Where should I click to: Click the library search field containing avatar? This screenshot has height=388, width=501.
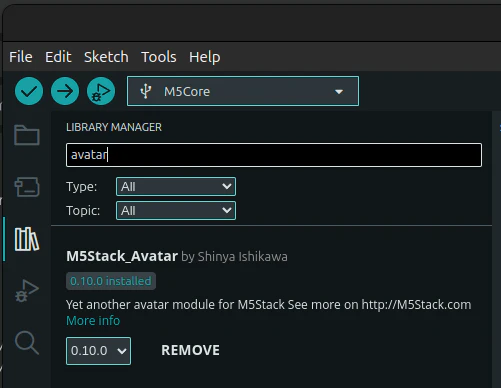coord(274,155)
